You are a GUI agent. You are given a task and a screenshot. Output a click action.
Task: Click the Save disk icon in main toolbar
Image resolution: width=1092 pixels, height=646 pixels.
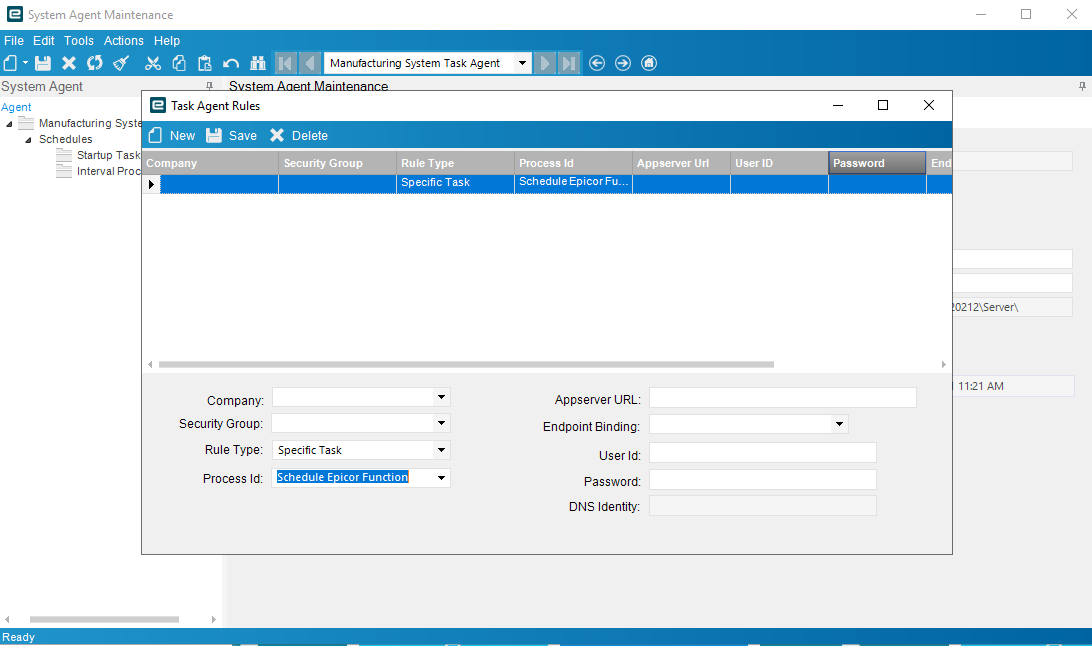click(x=43, y=63)
